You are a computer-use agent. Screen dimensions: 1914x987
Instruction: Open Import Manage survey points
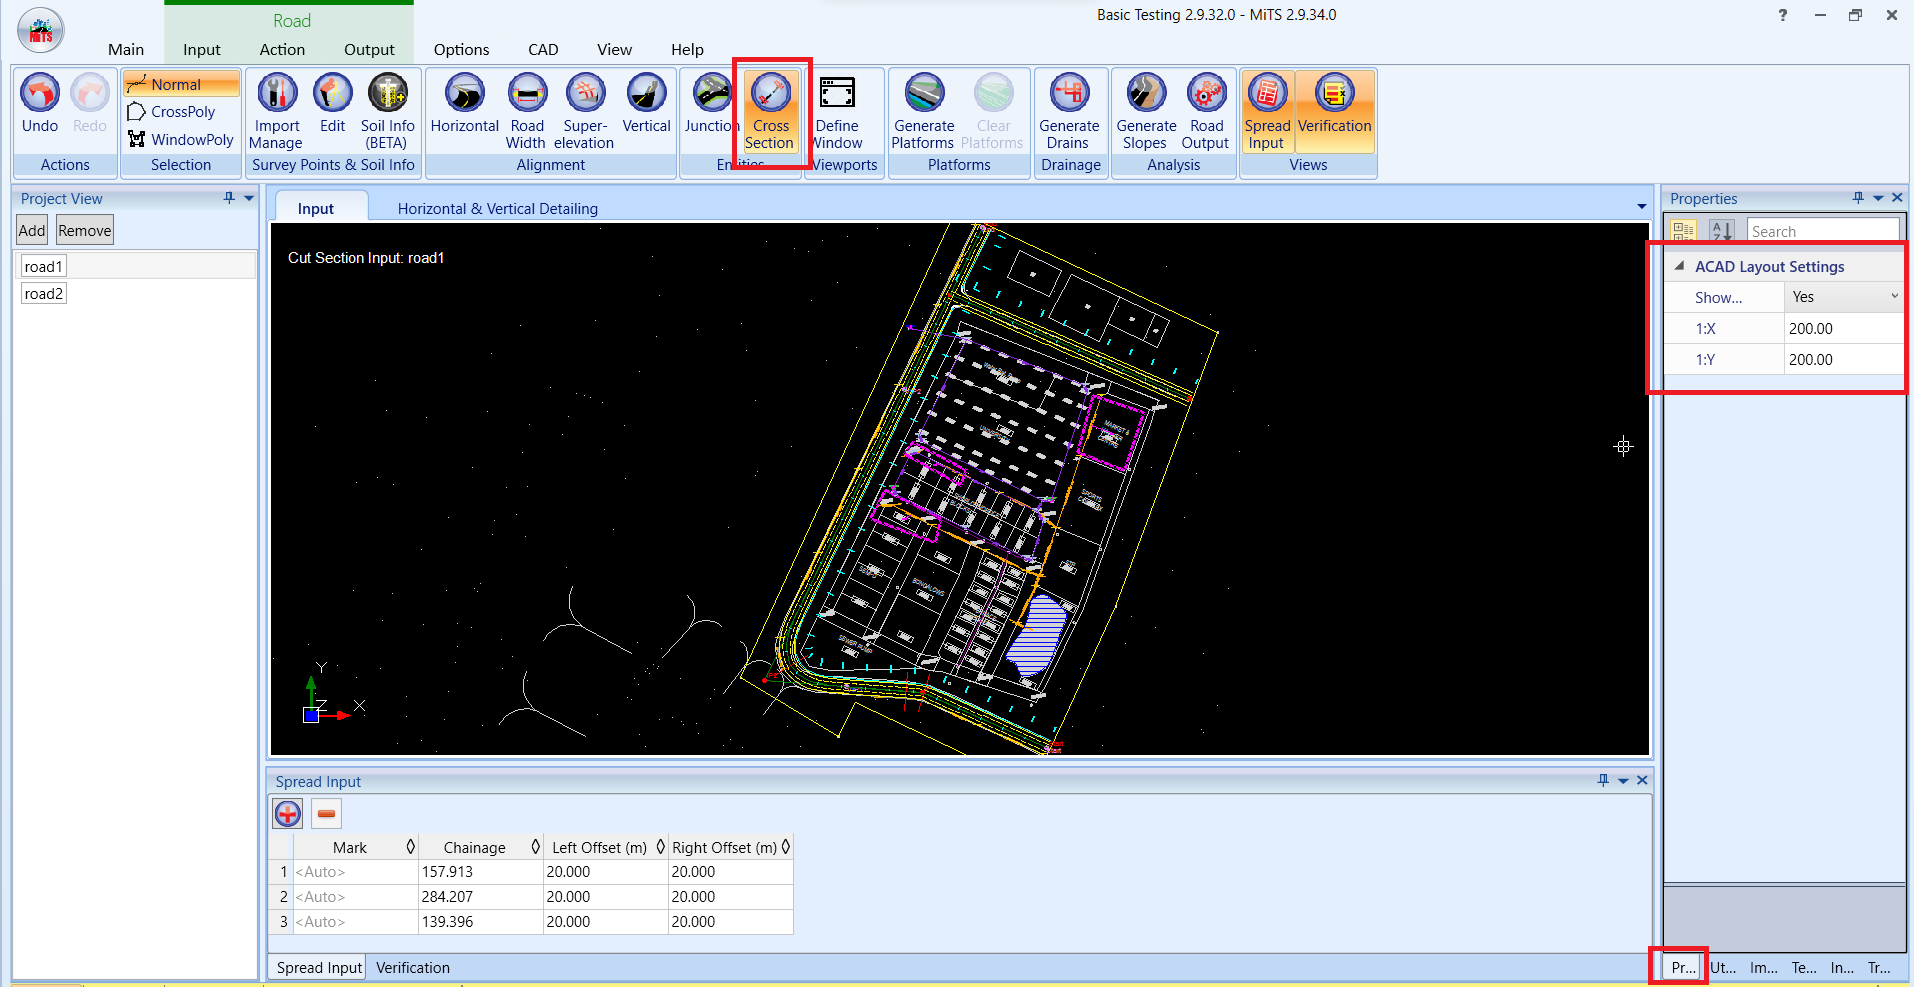coord(277,110)
